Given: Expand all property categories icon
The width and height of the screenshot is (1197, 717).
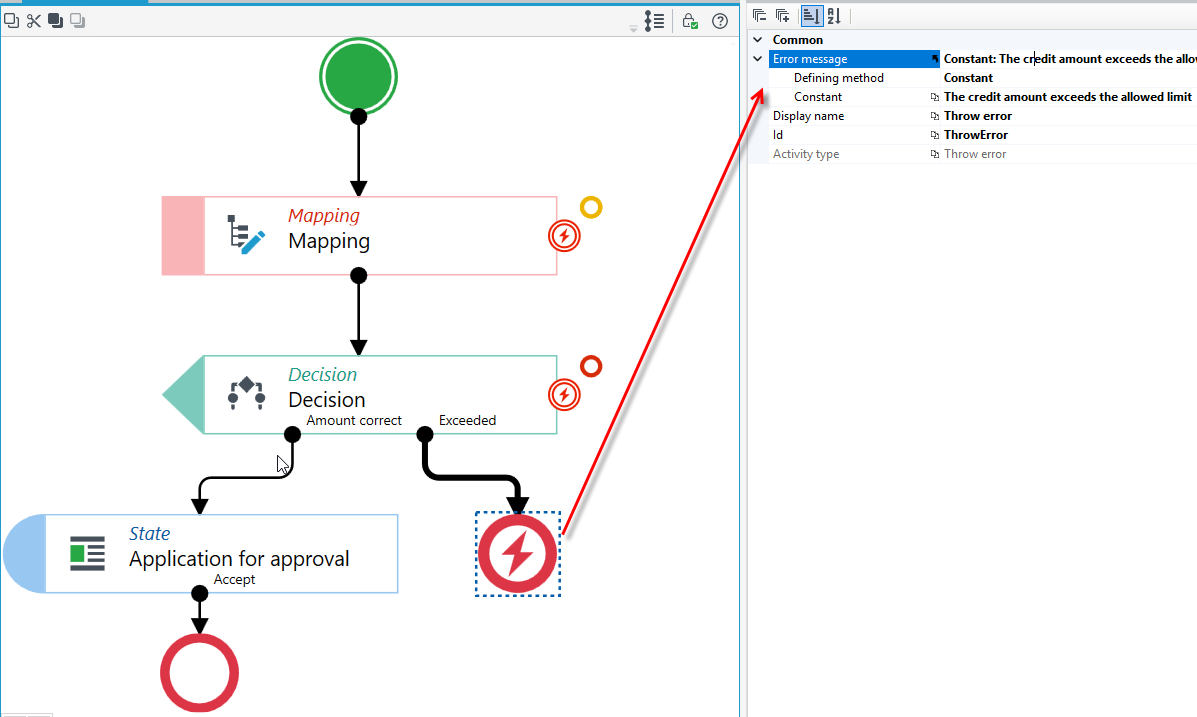Looking at the screenshot, I should click(782, 15).
